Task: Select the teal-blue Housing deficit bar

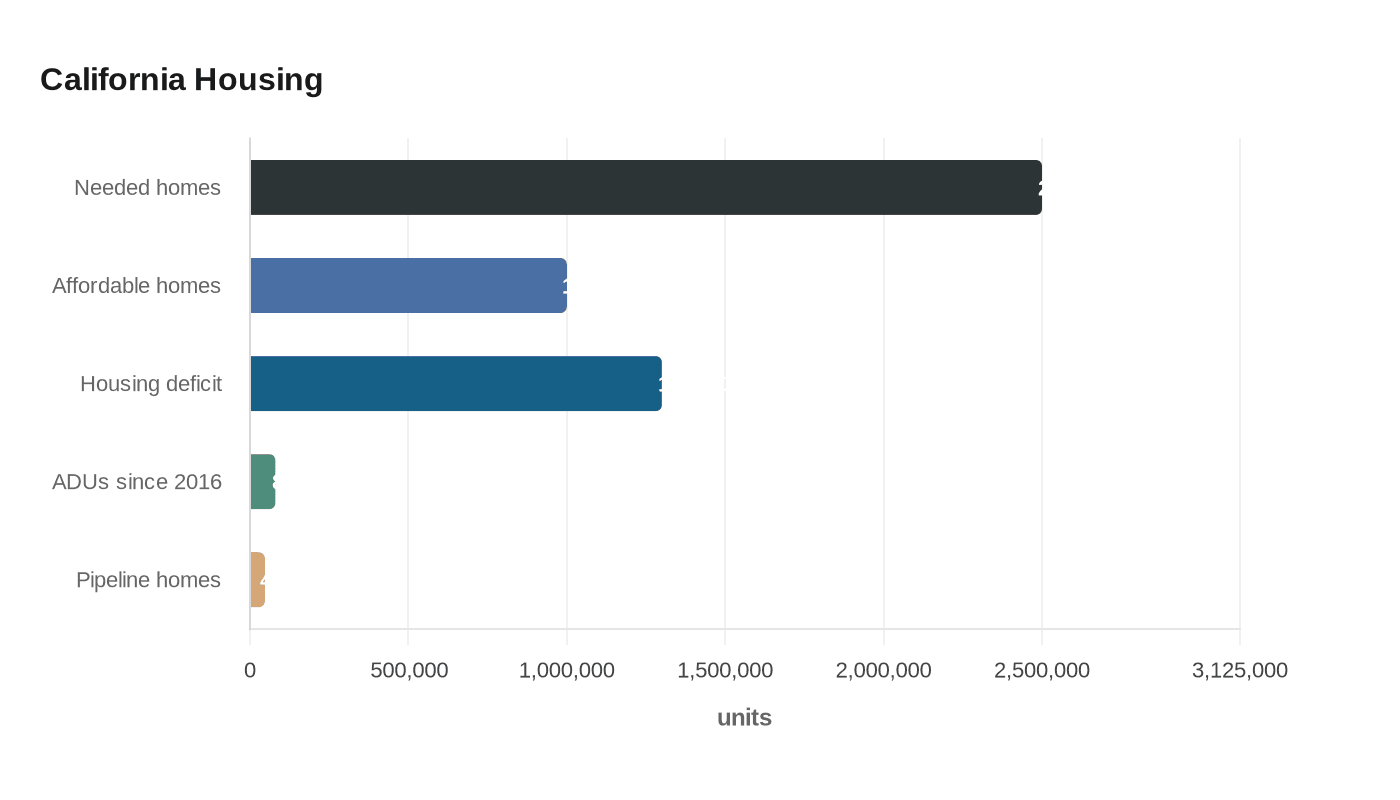Action: click(455, 383)
